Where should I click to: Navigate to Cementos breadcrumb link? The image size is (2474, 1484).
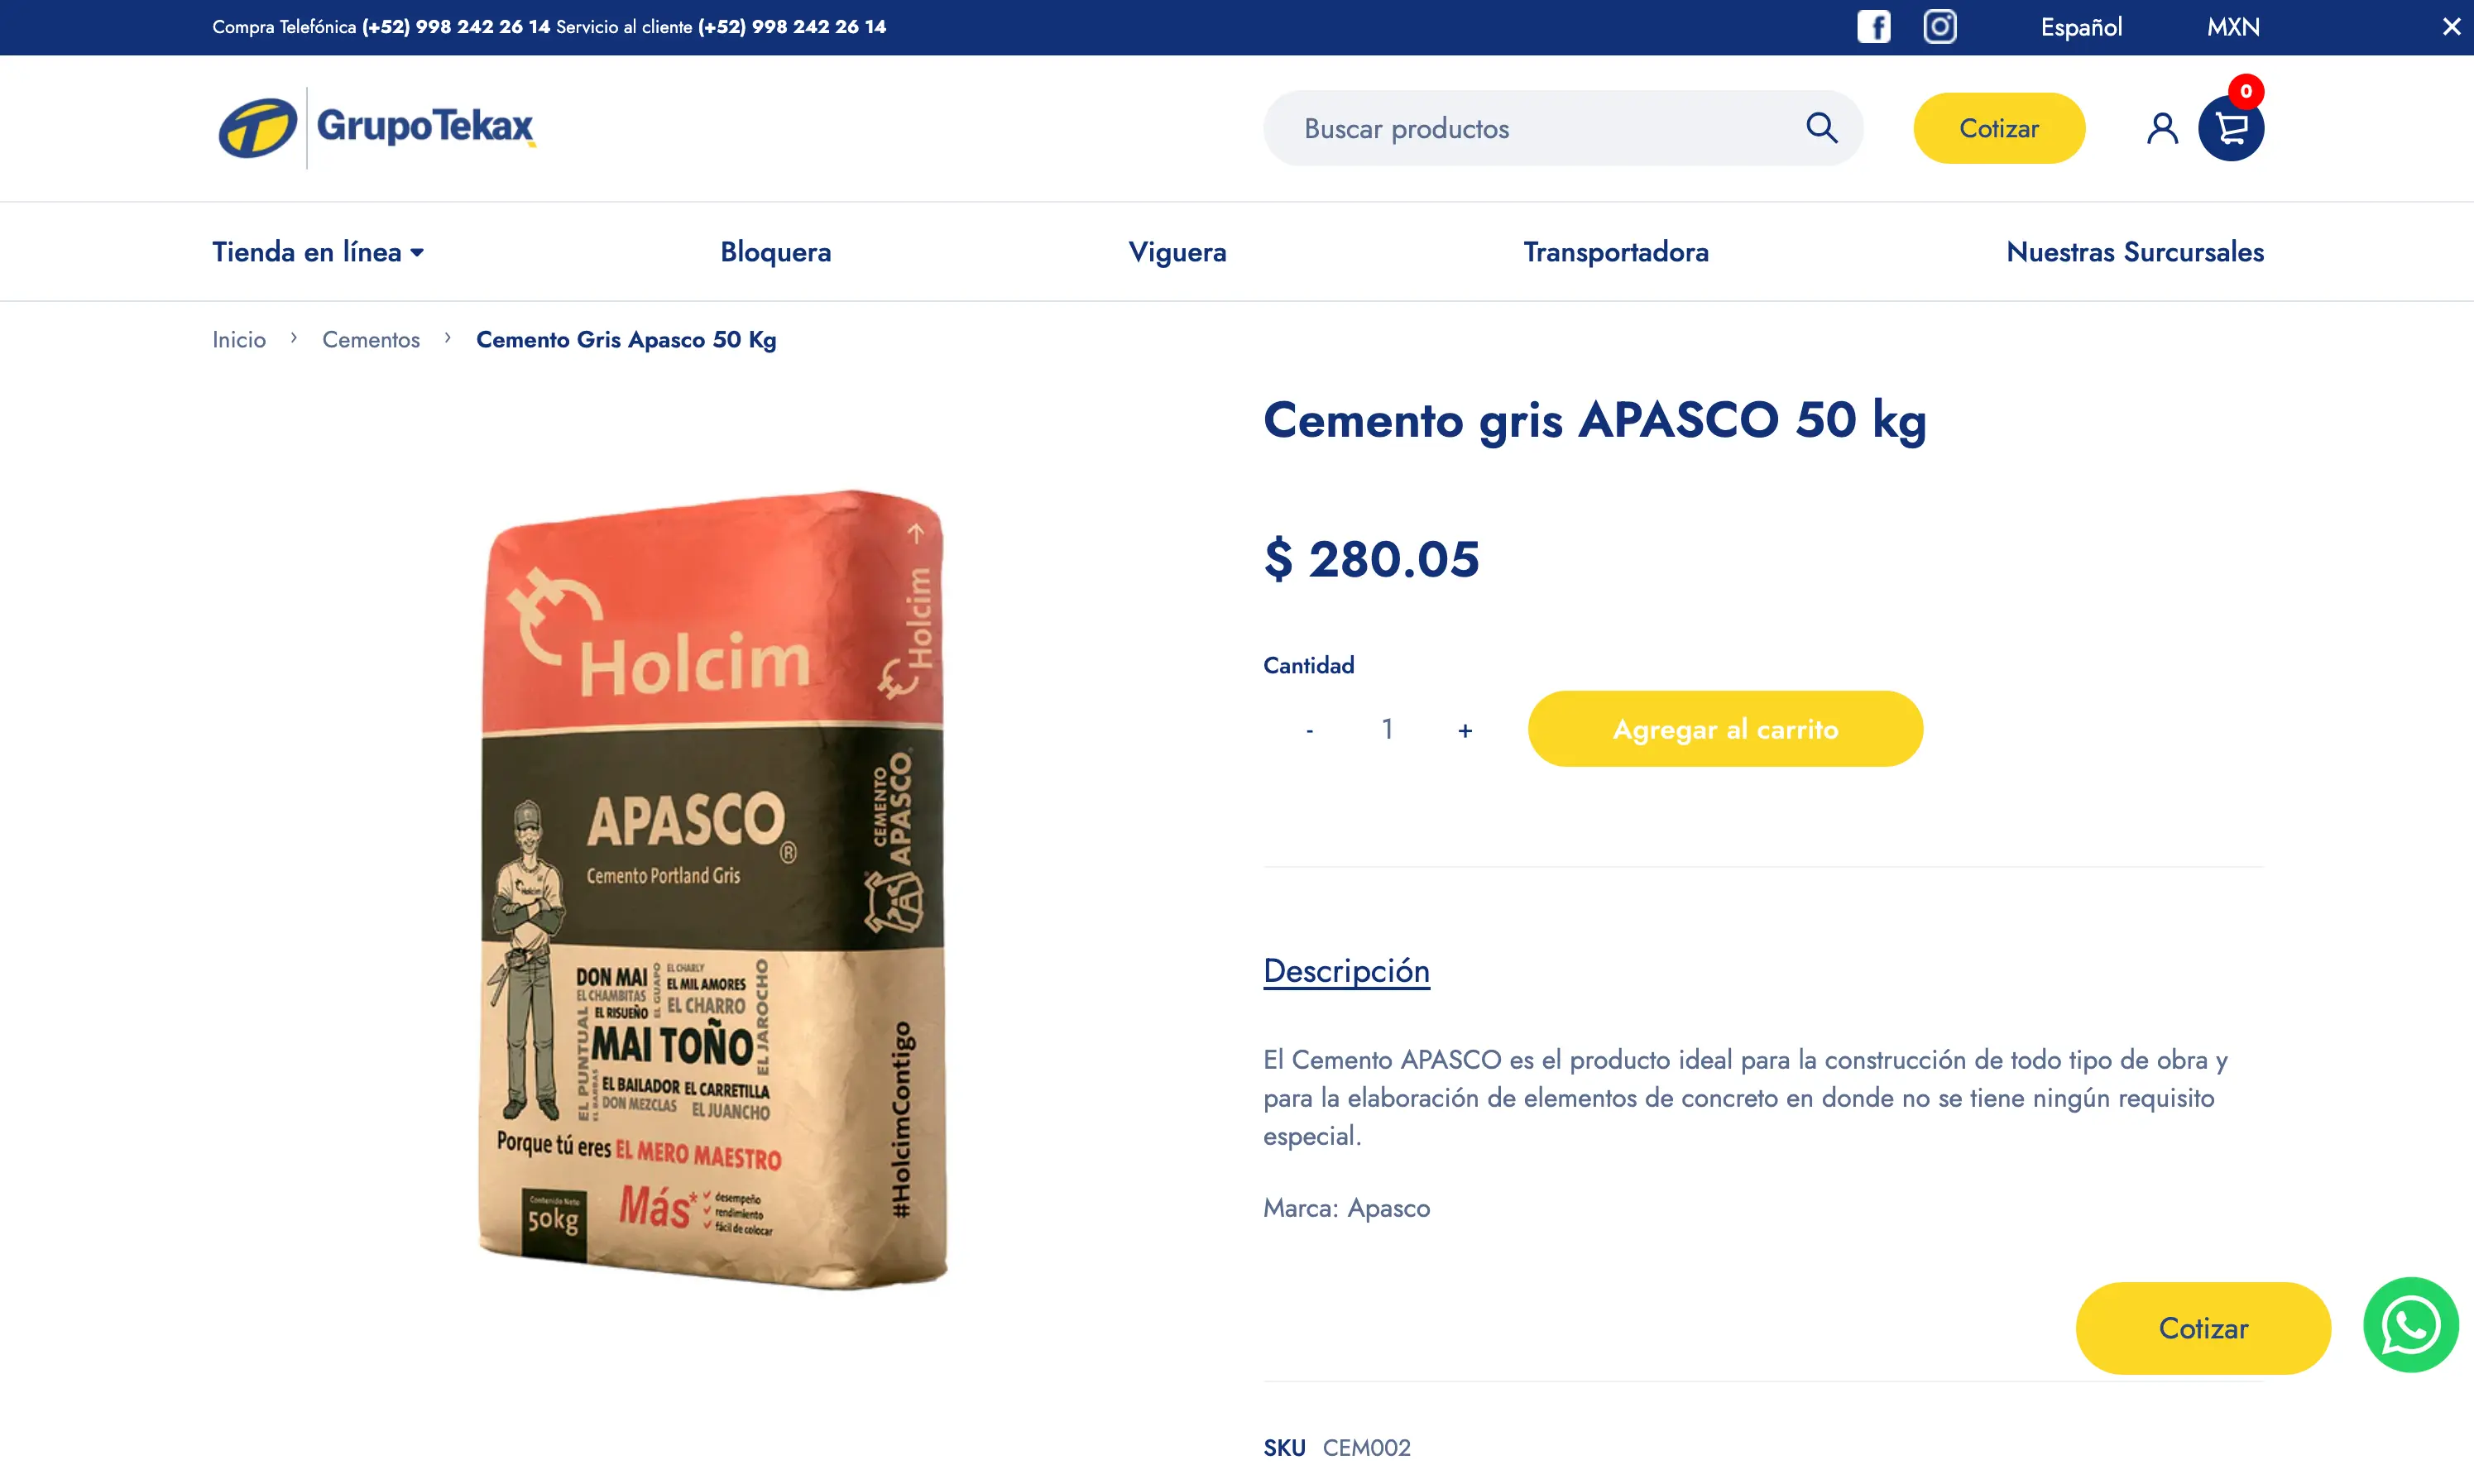[x=371, y=340]
